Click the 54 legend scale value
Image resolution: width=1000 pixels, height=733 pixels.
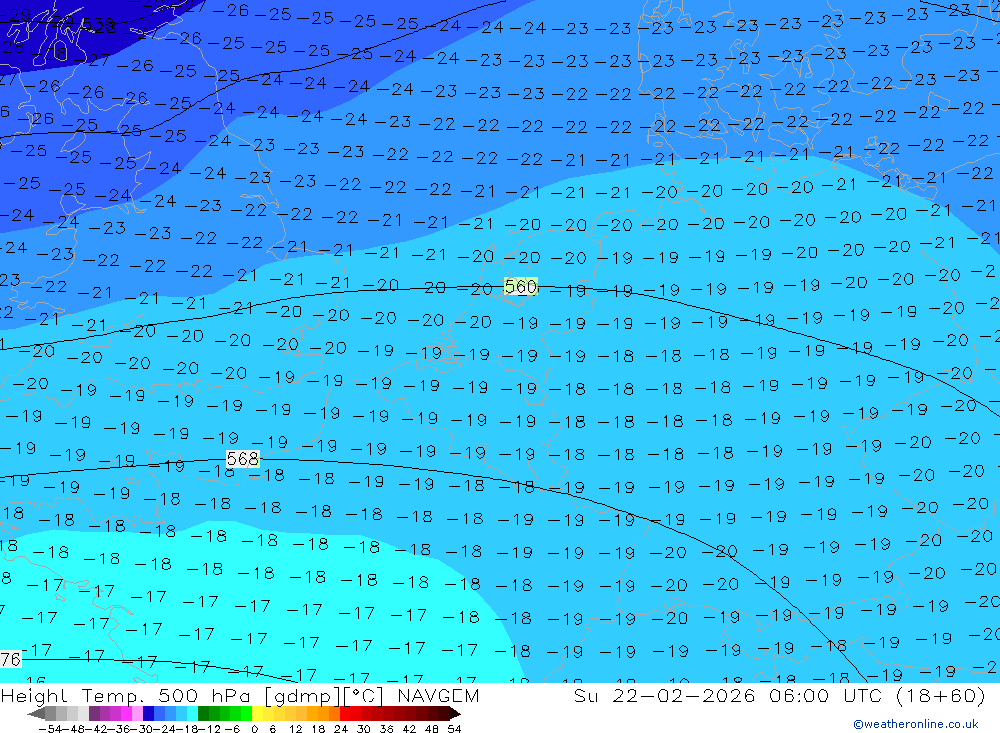pyautogui.click(x=454, y=729)
